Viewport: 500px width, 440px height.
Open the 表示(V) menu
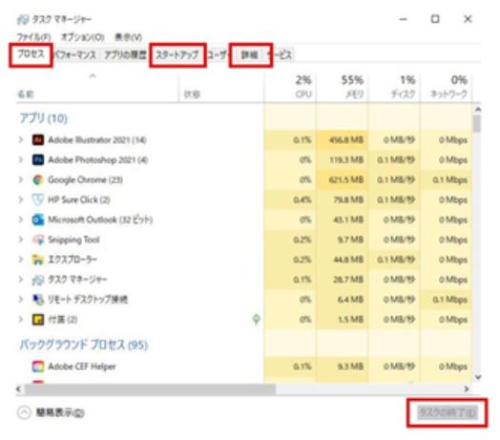pos(128,37)
